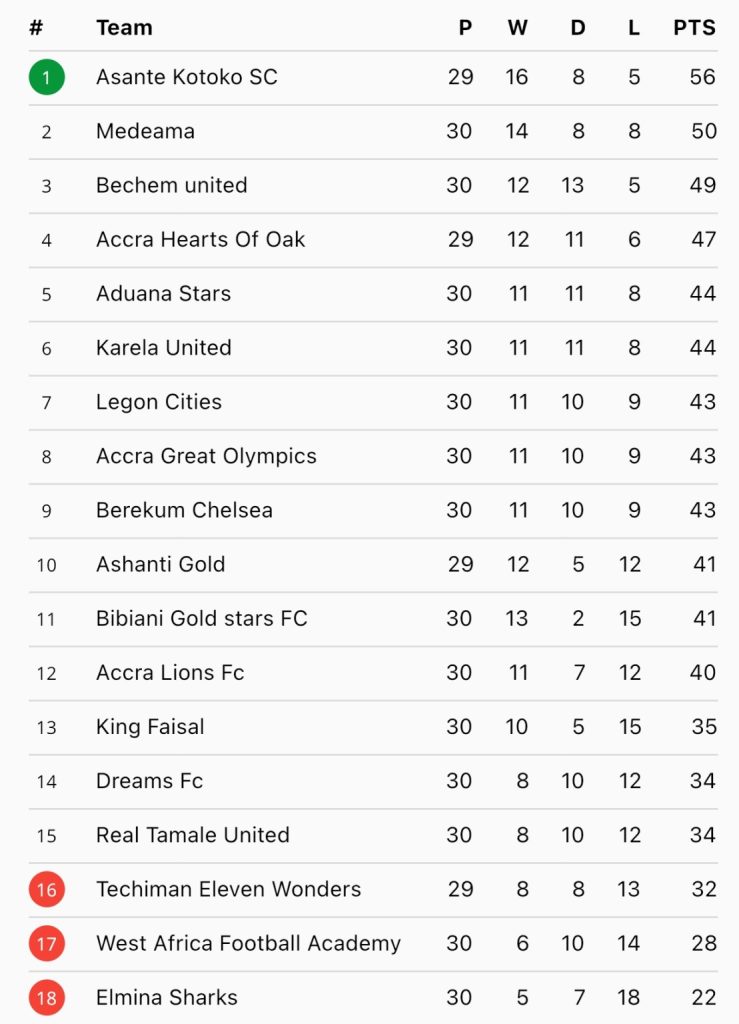This screenshot has height=1024, width=739.
Task: Click the Legon Cities team name
Action: (x=159, y=402)
